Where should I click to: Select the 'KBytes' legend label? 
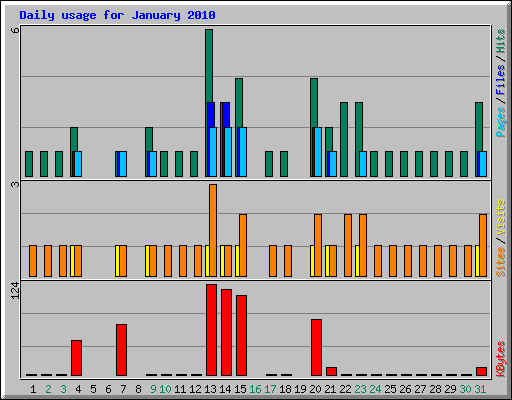coord(500,359)
